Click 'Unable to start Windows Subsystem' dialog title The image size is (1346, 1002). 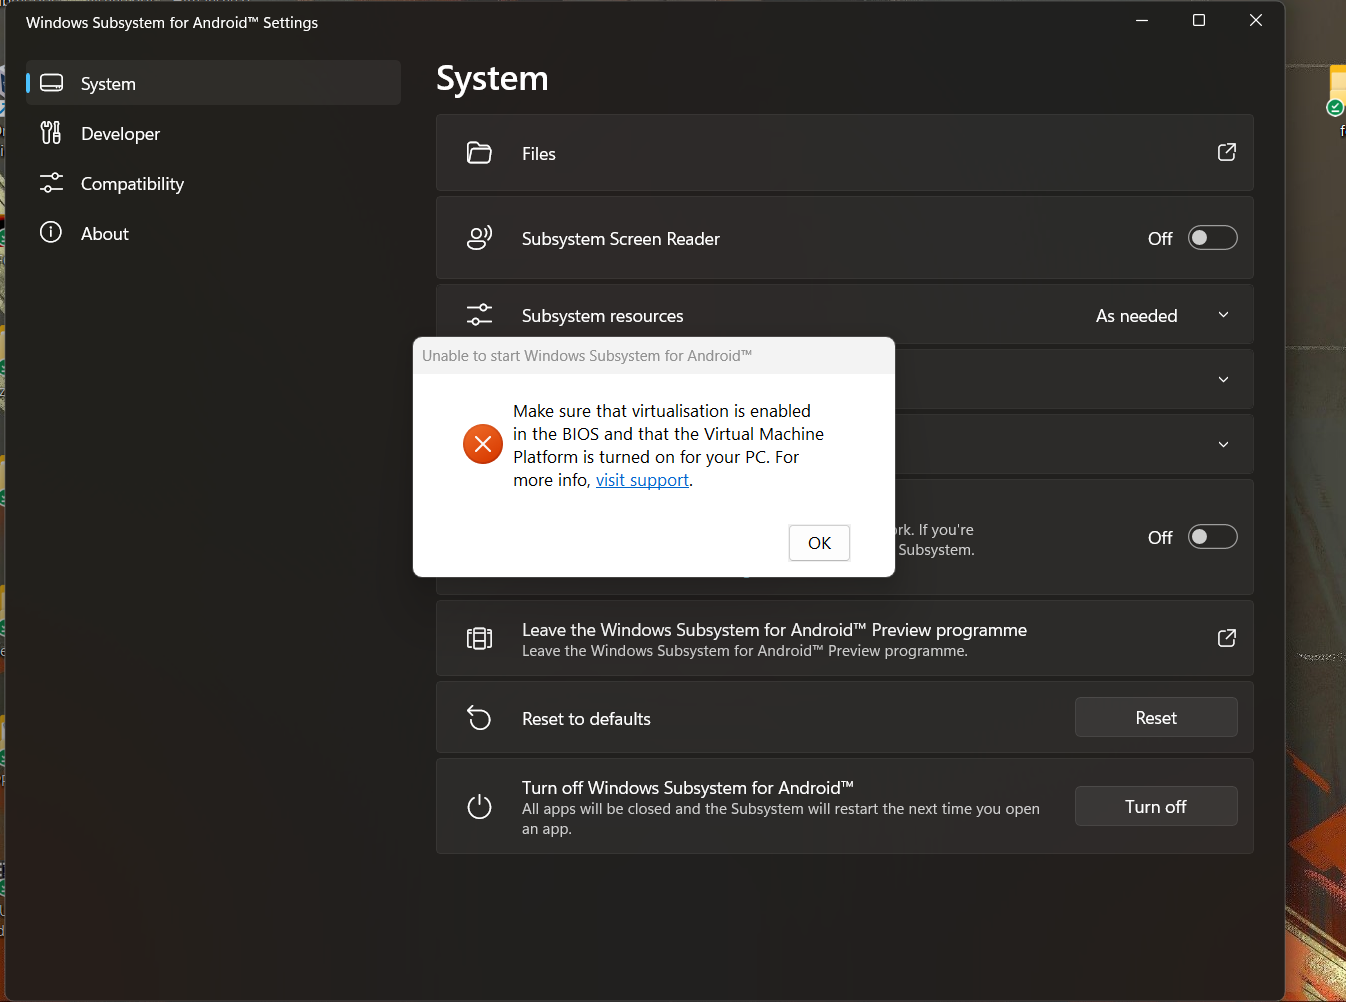point(587,356)
